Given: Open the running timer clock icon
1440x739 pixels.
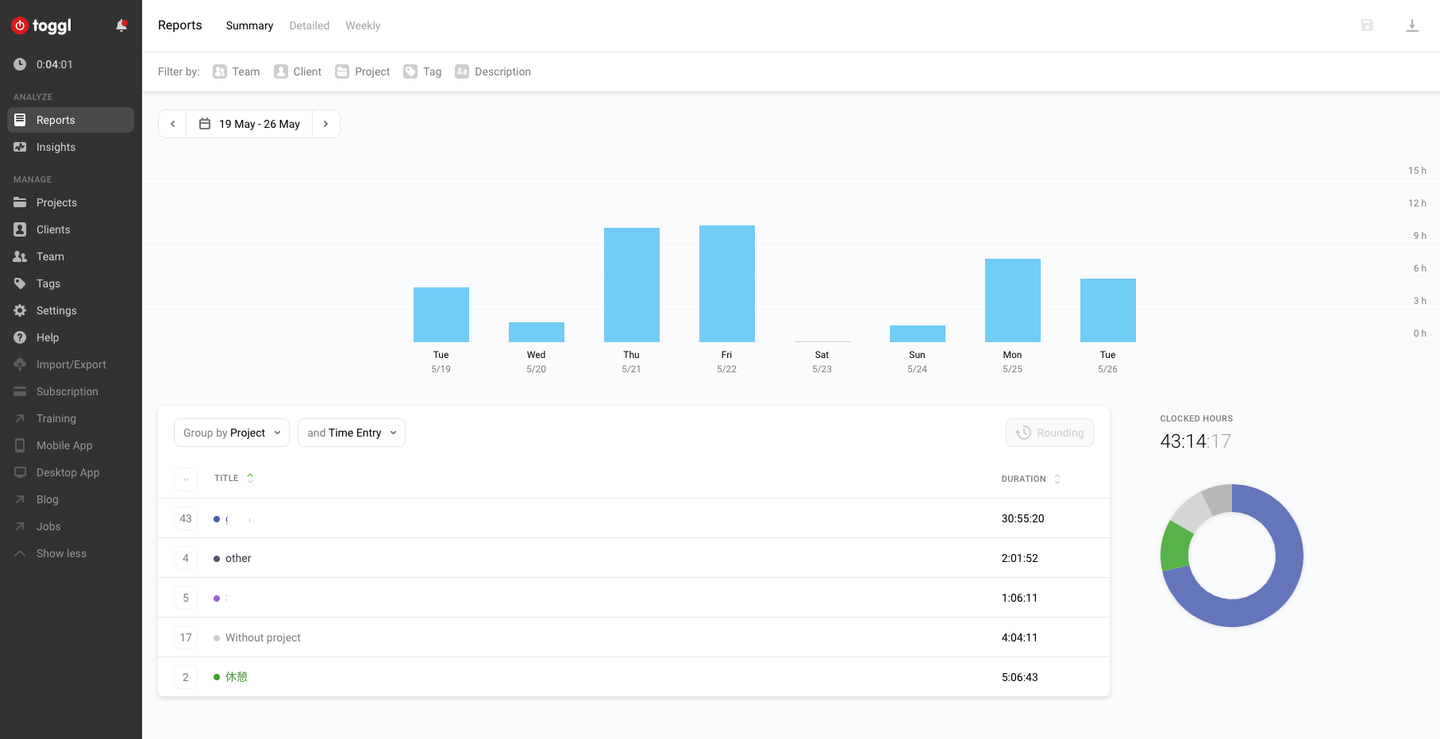Looking at the screenshot, I should (20, 64).
